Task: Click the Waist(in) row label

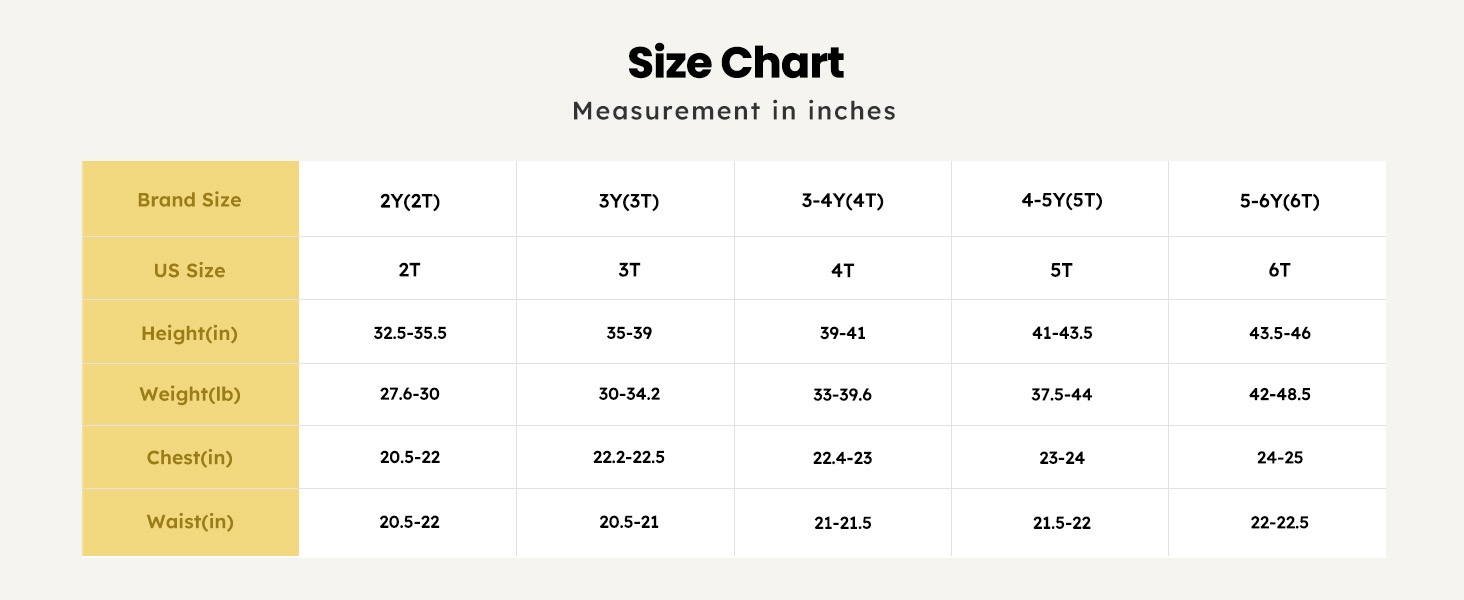Action: (x=189, y=521)
